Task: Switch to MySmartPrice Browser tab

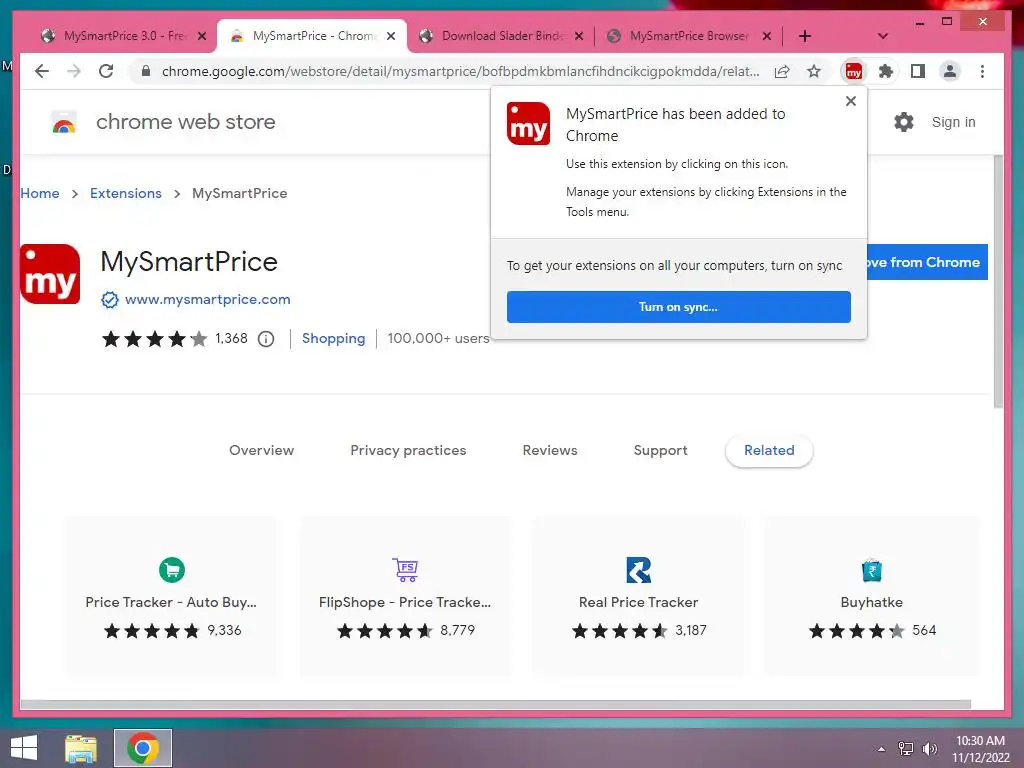Action: (x=689, y=36)
